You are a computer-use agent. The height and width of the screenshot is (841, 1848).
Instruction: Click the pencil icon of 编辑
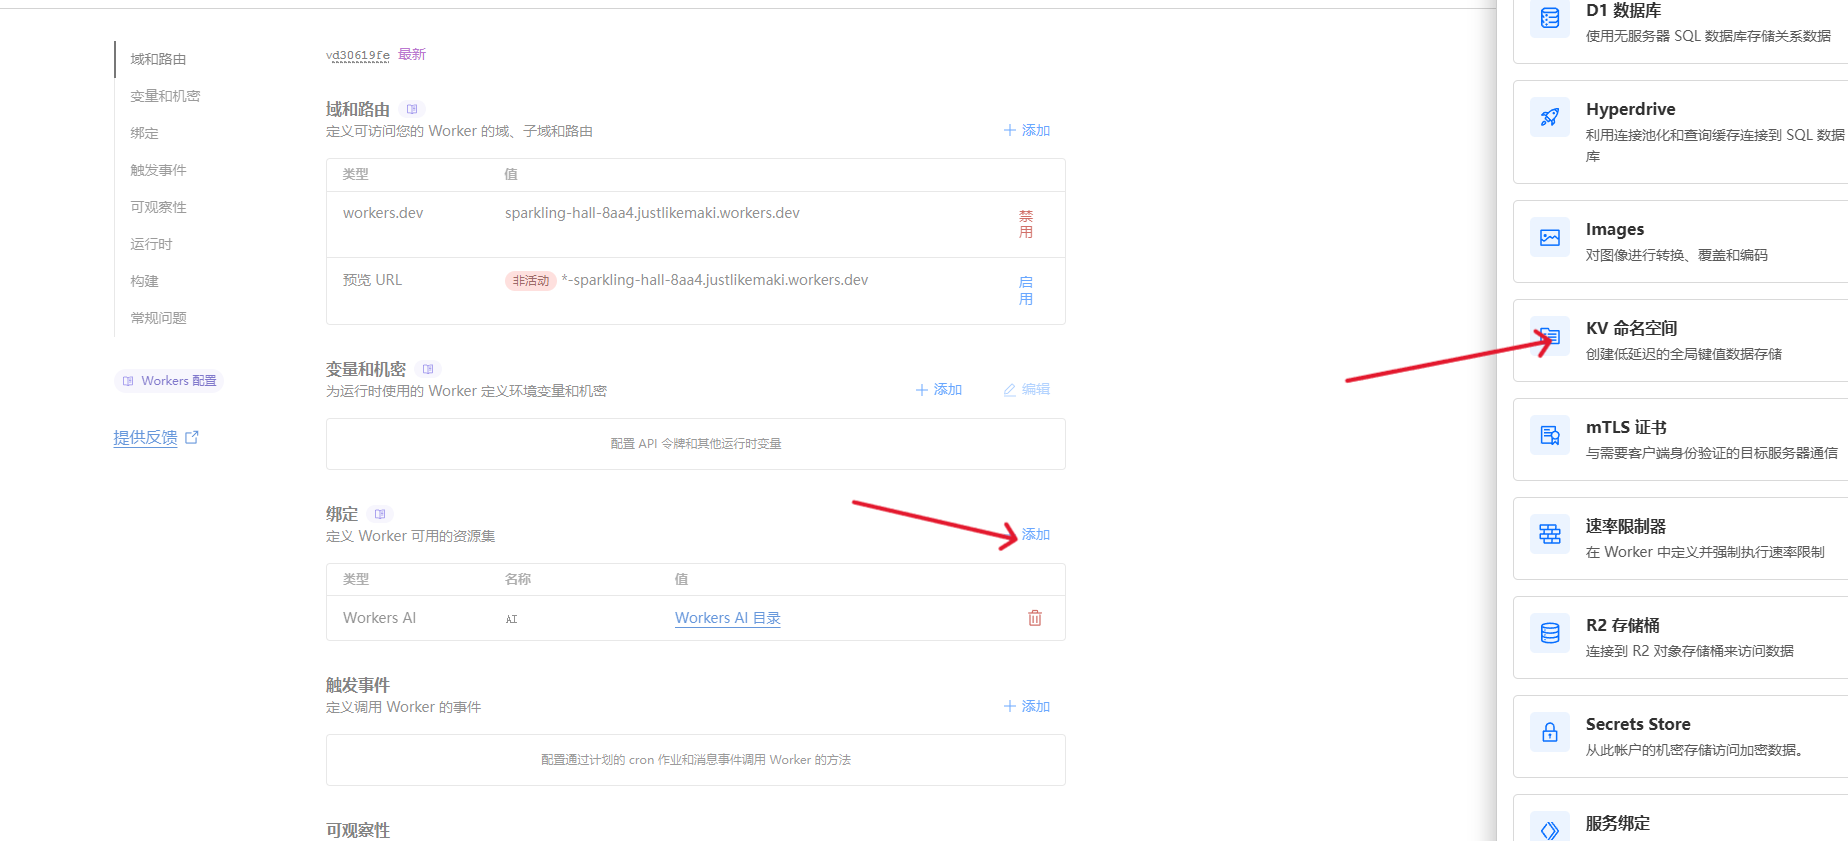tap(1010, 390)
